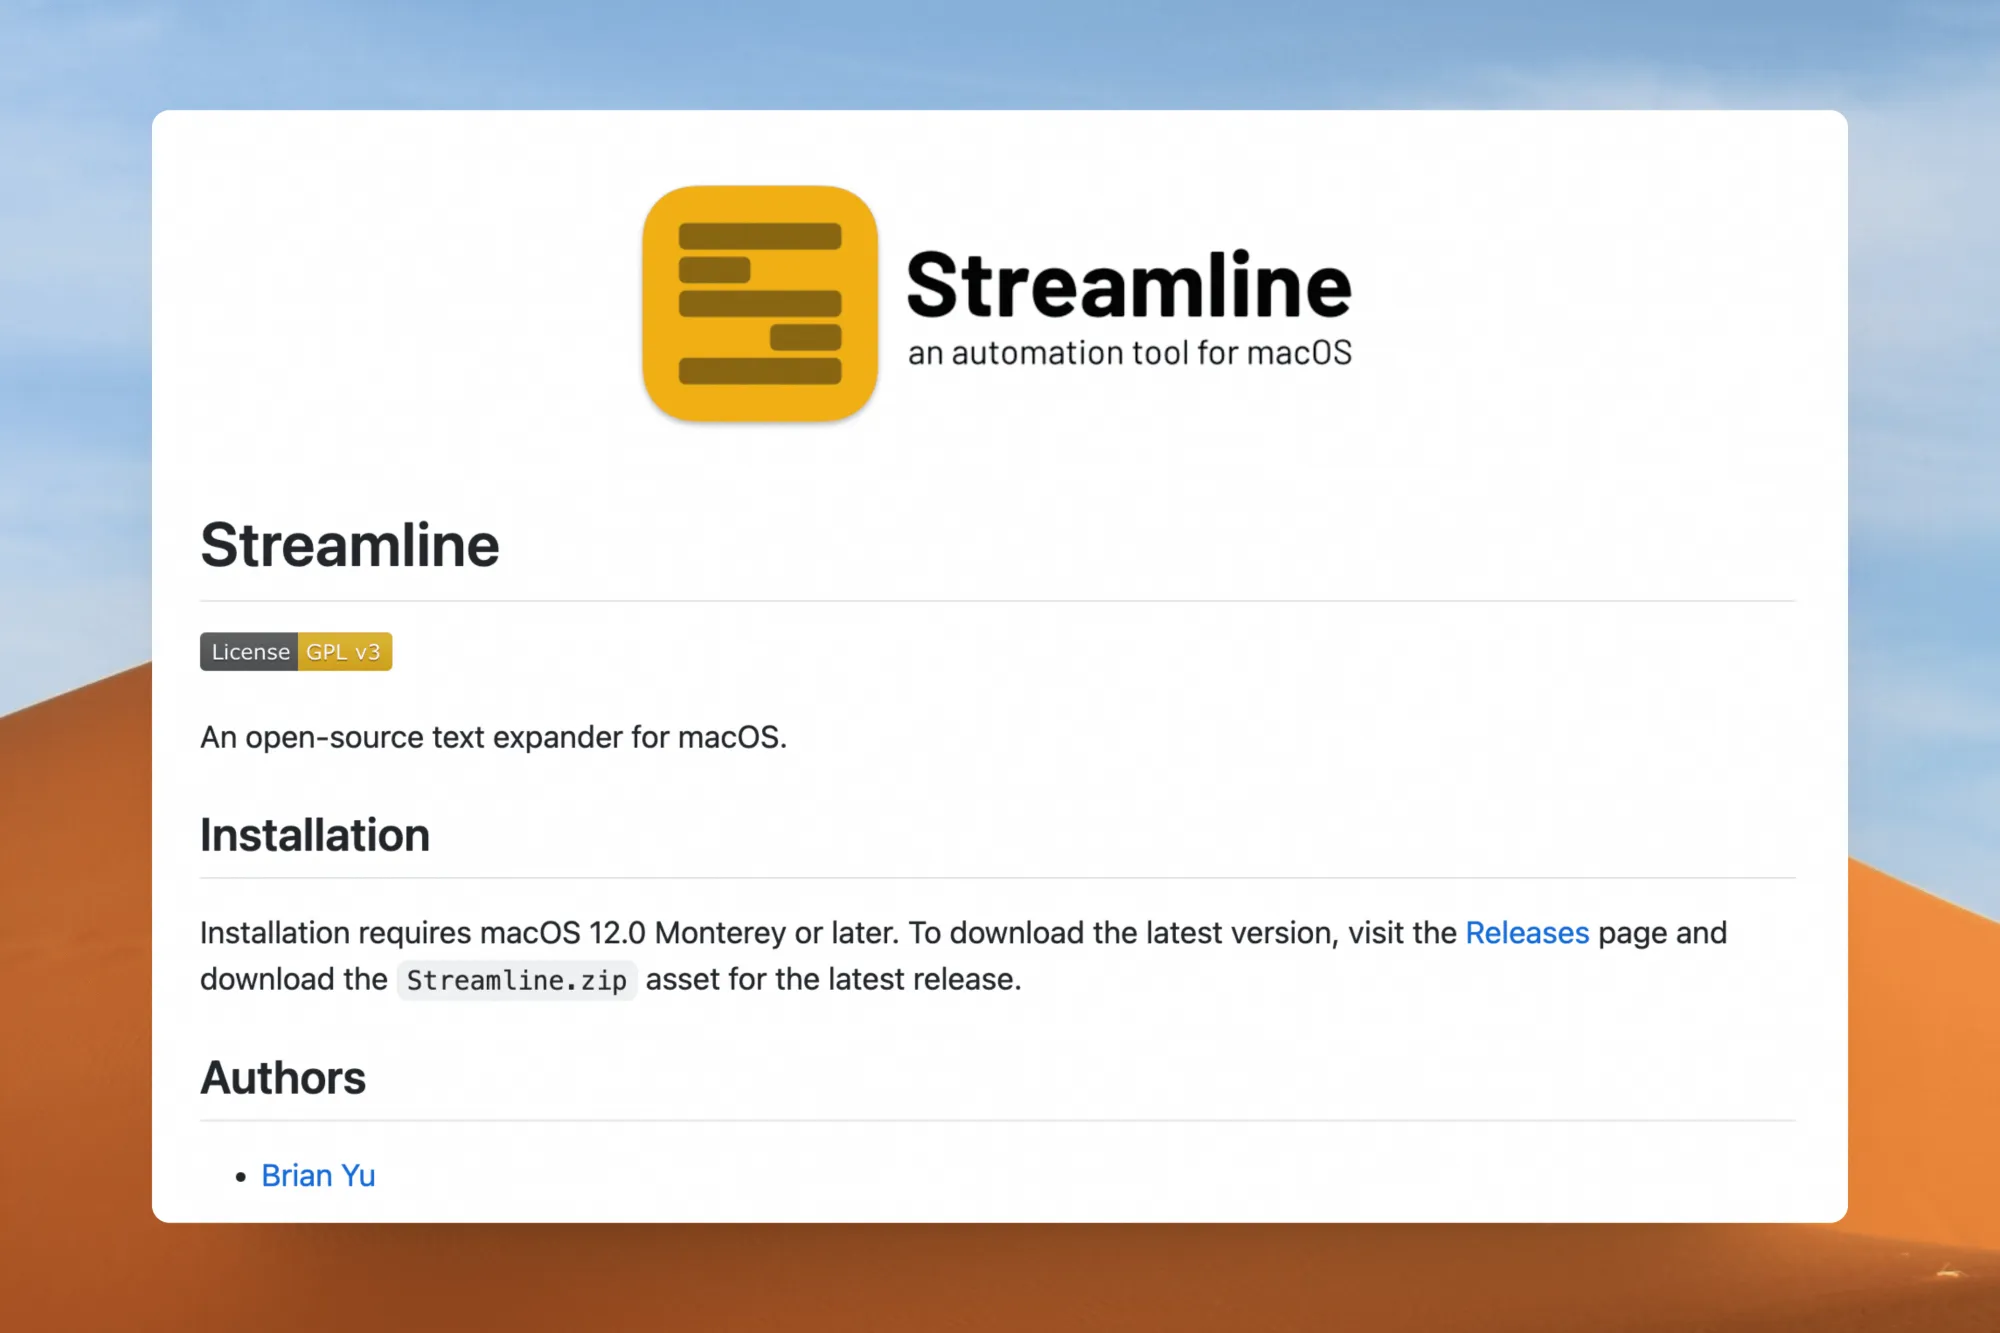Click the gray License badge label

point(249,652)
